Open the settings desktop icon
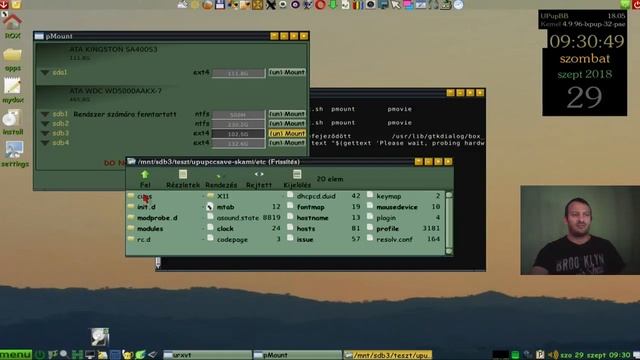Viewport: 640px width, 360px height. pyautogui.click(x=14, y=154)
